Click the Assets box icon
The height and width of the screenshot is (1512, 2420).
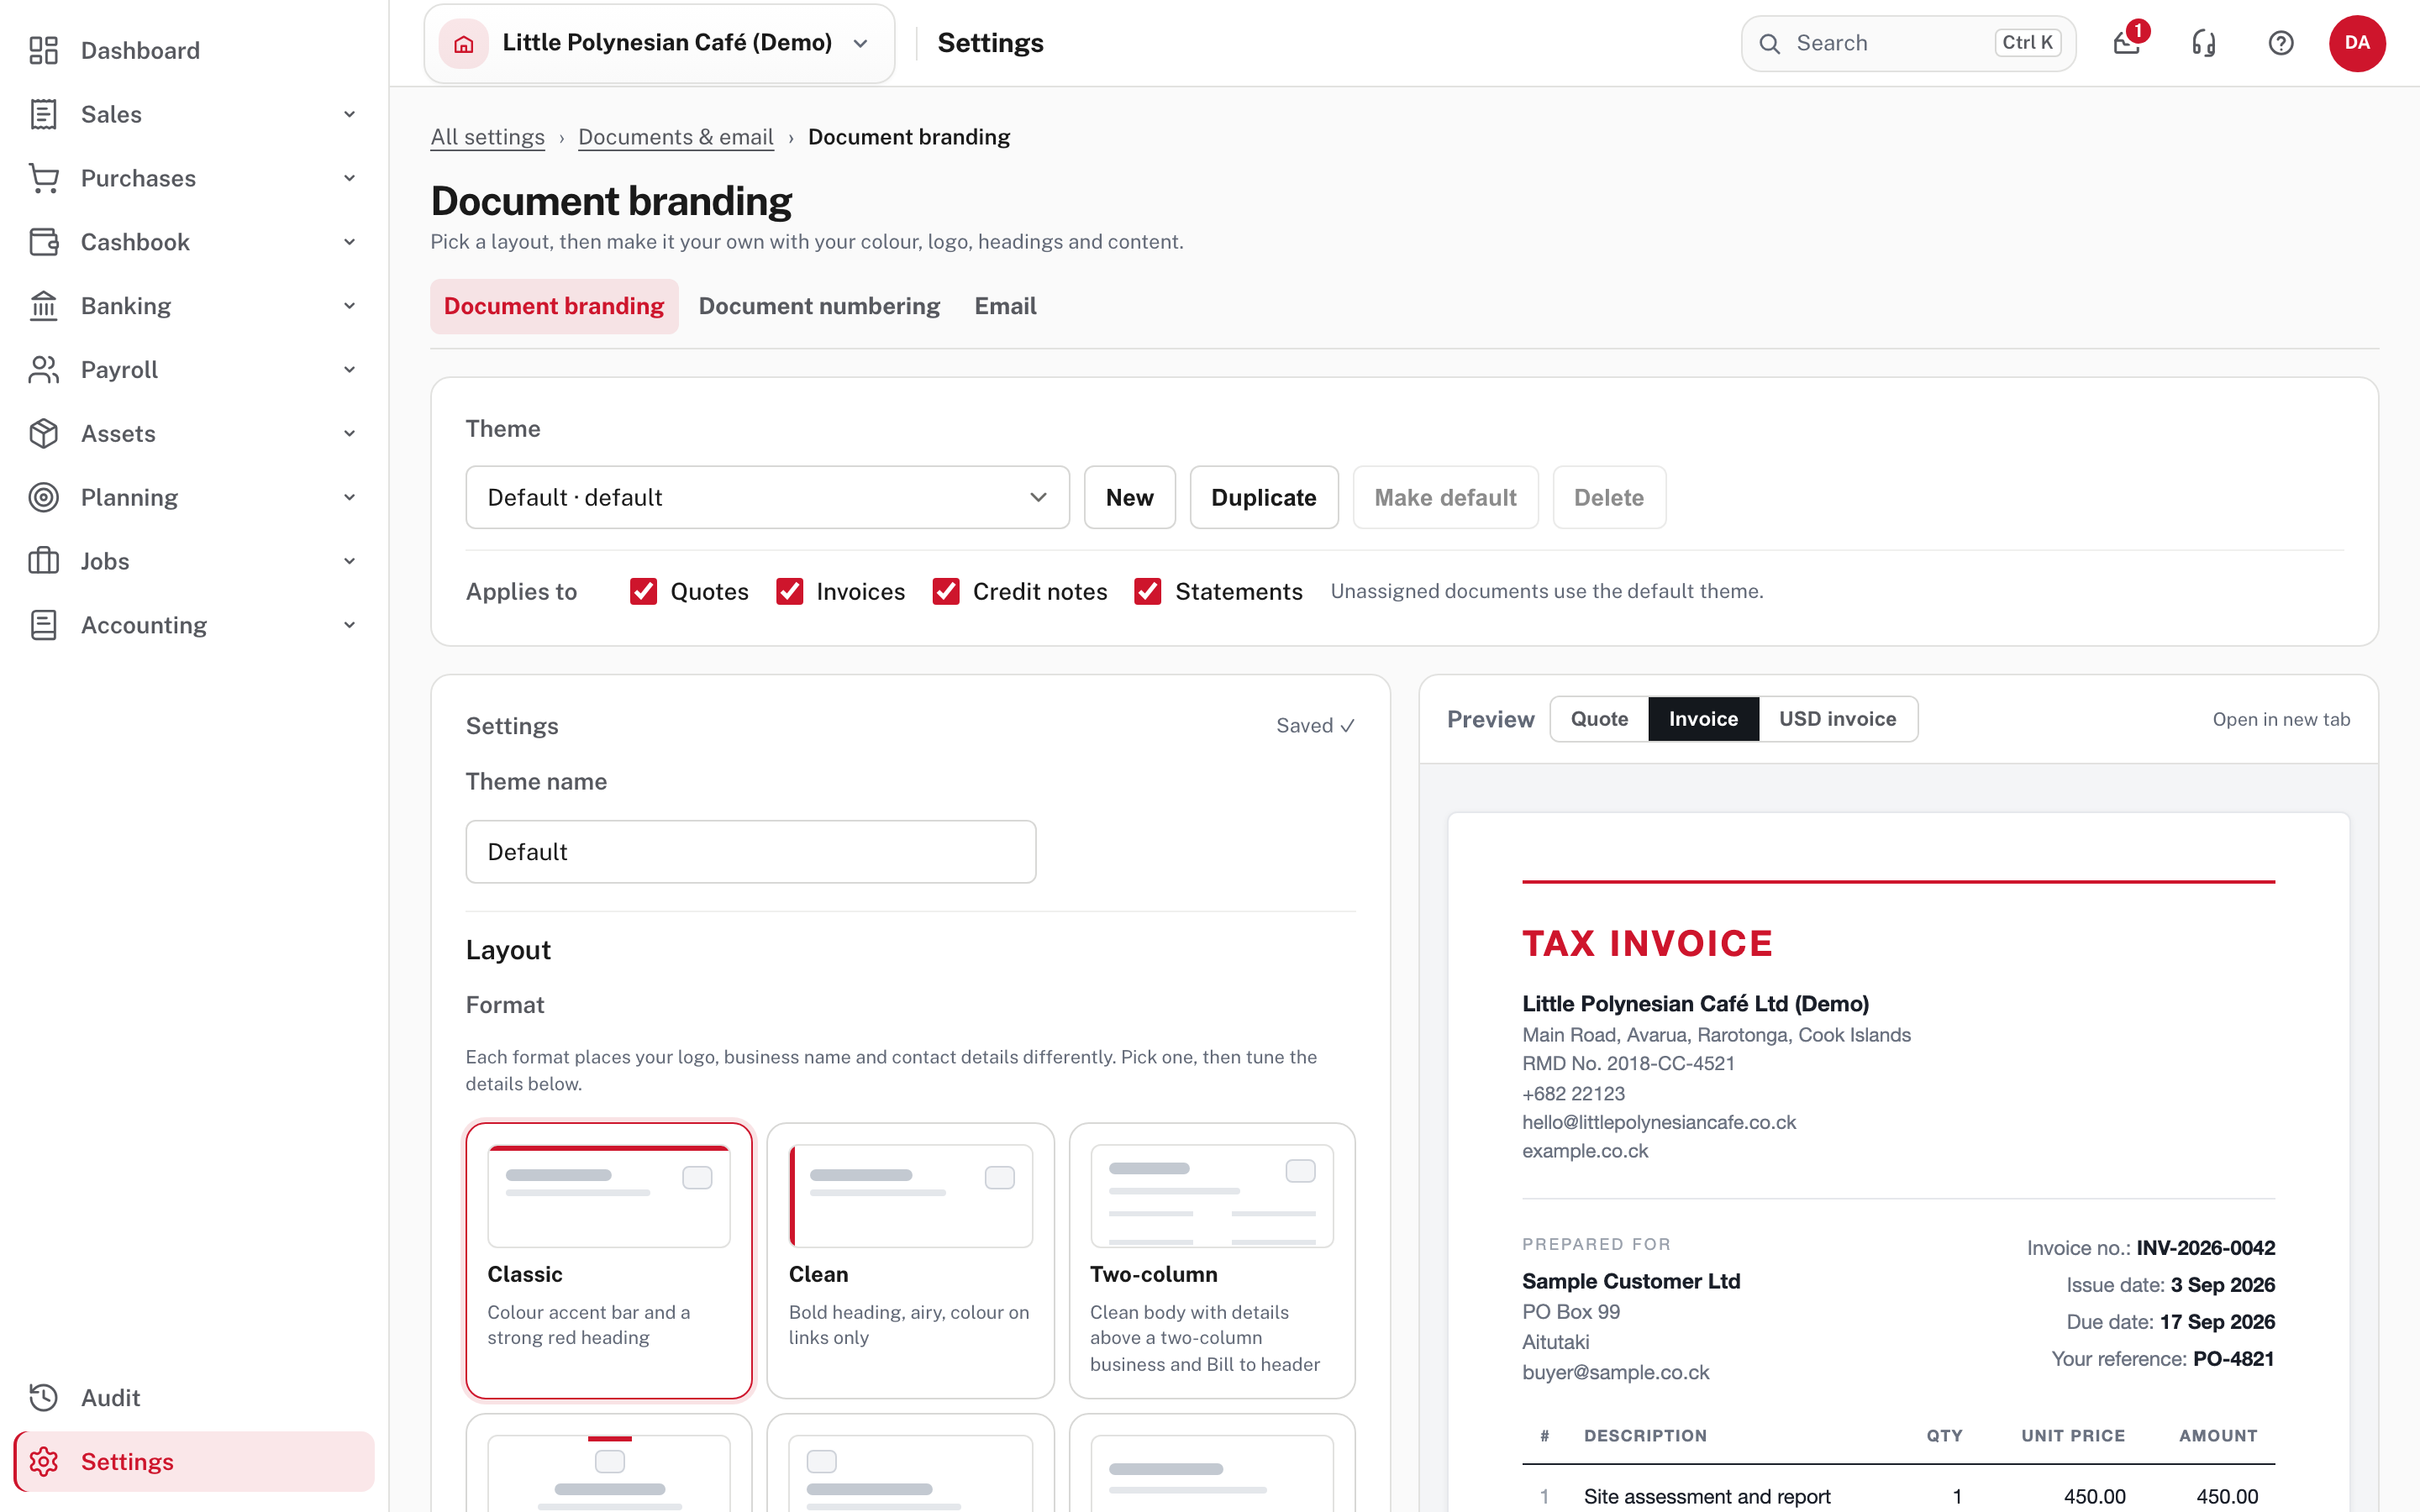(43, 434)
